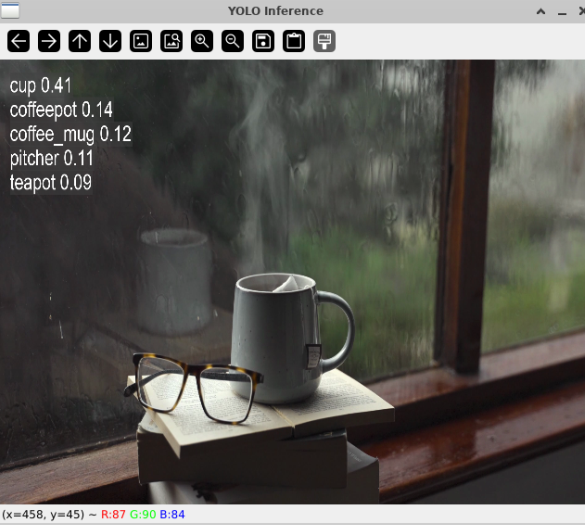Screen dimensions: 585x525
Task: Click the 'pitcher 0.11' prediction label
Action: tap(51, 158)
